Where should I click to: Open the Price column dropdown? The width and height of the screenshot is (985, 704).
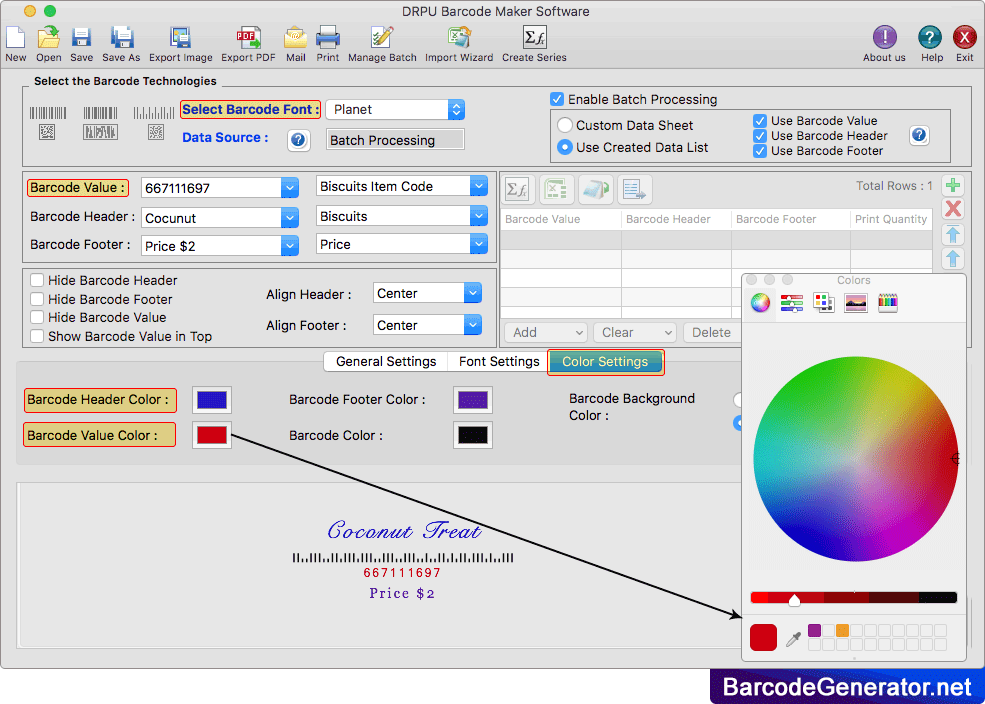coord(479,244)
